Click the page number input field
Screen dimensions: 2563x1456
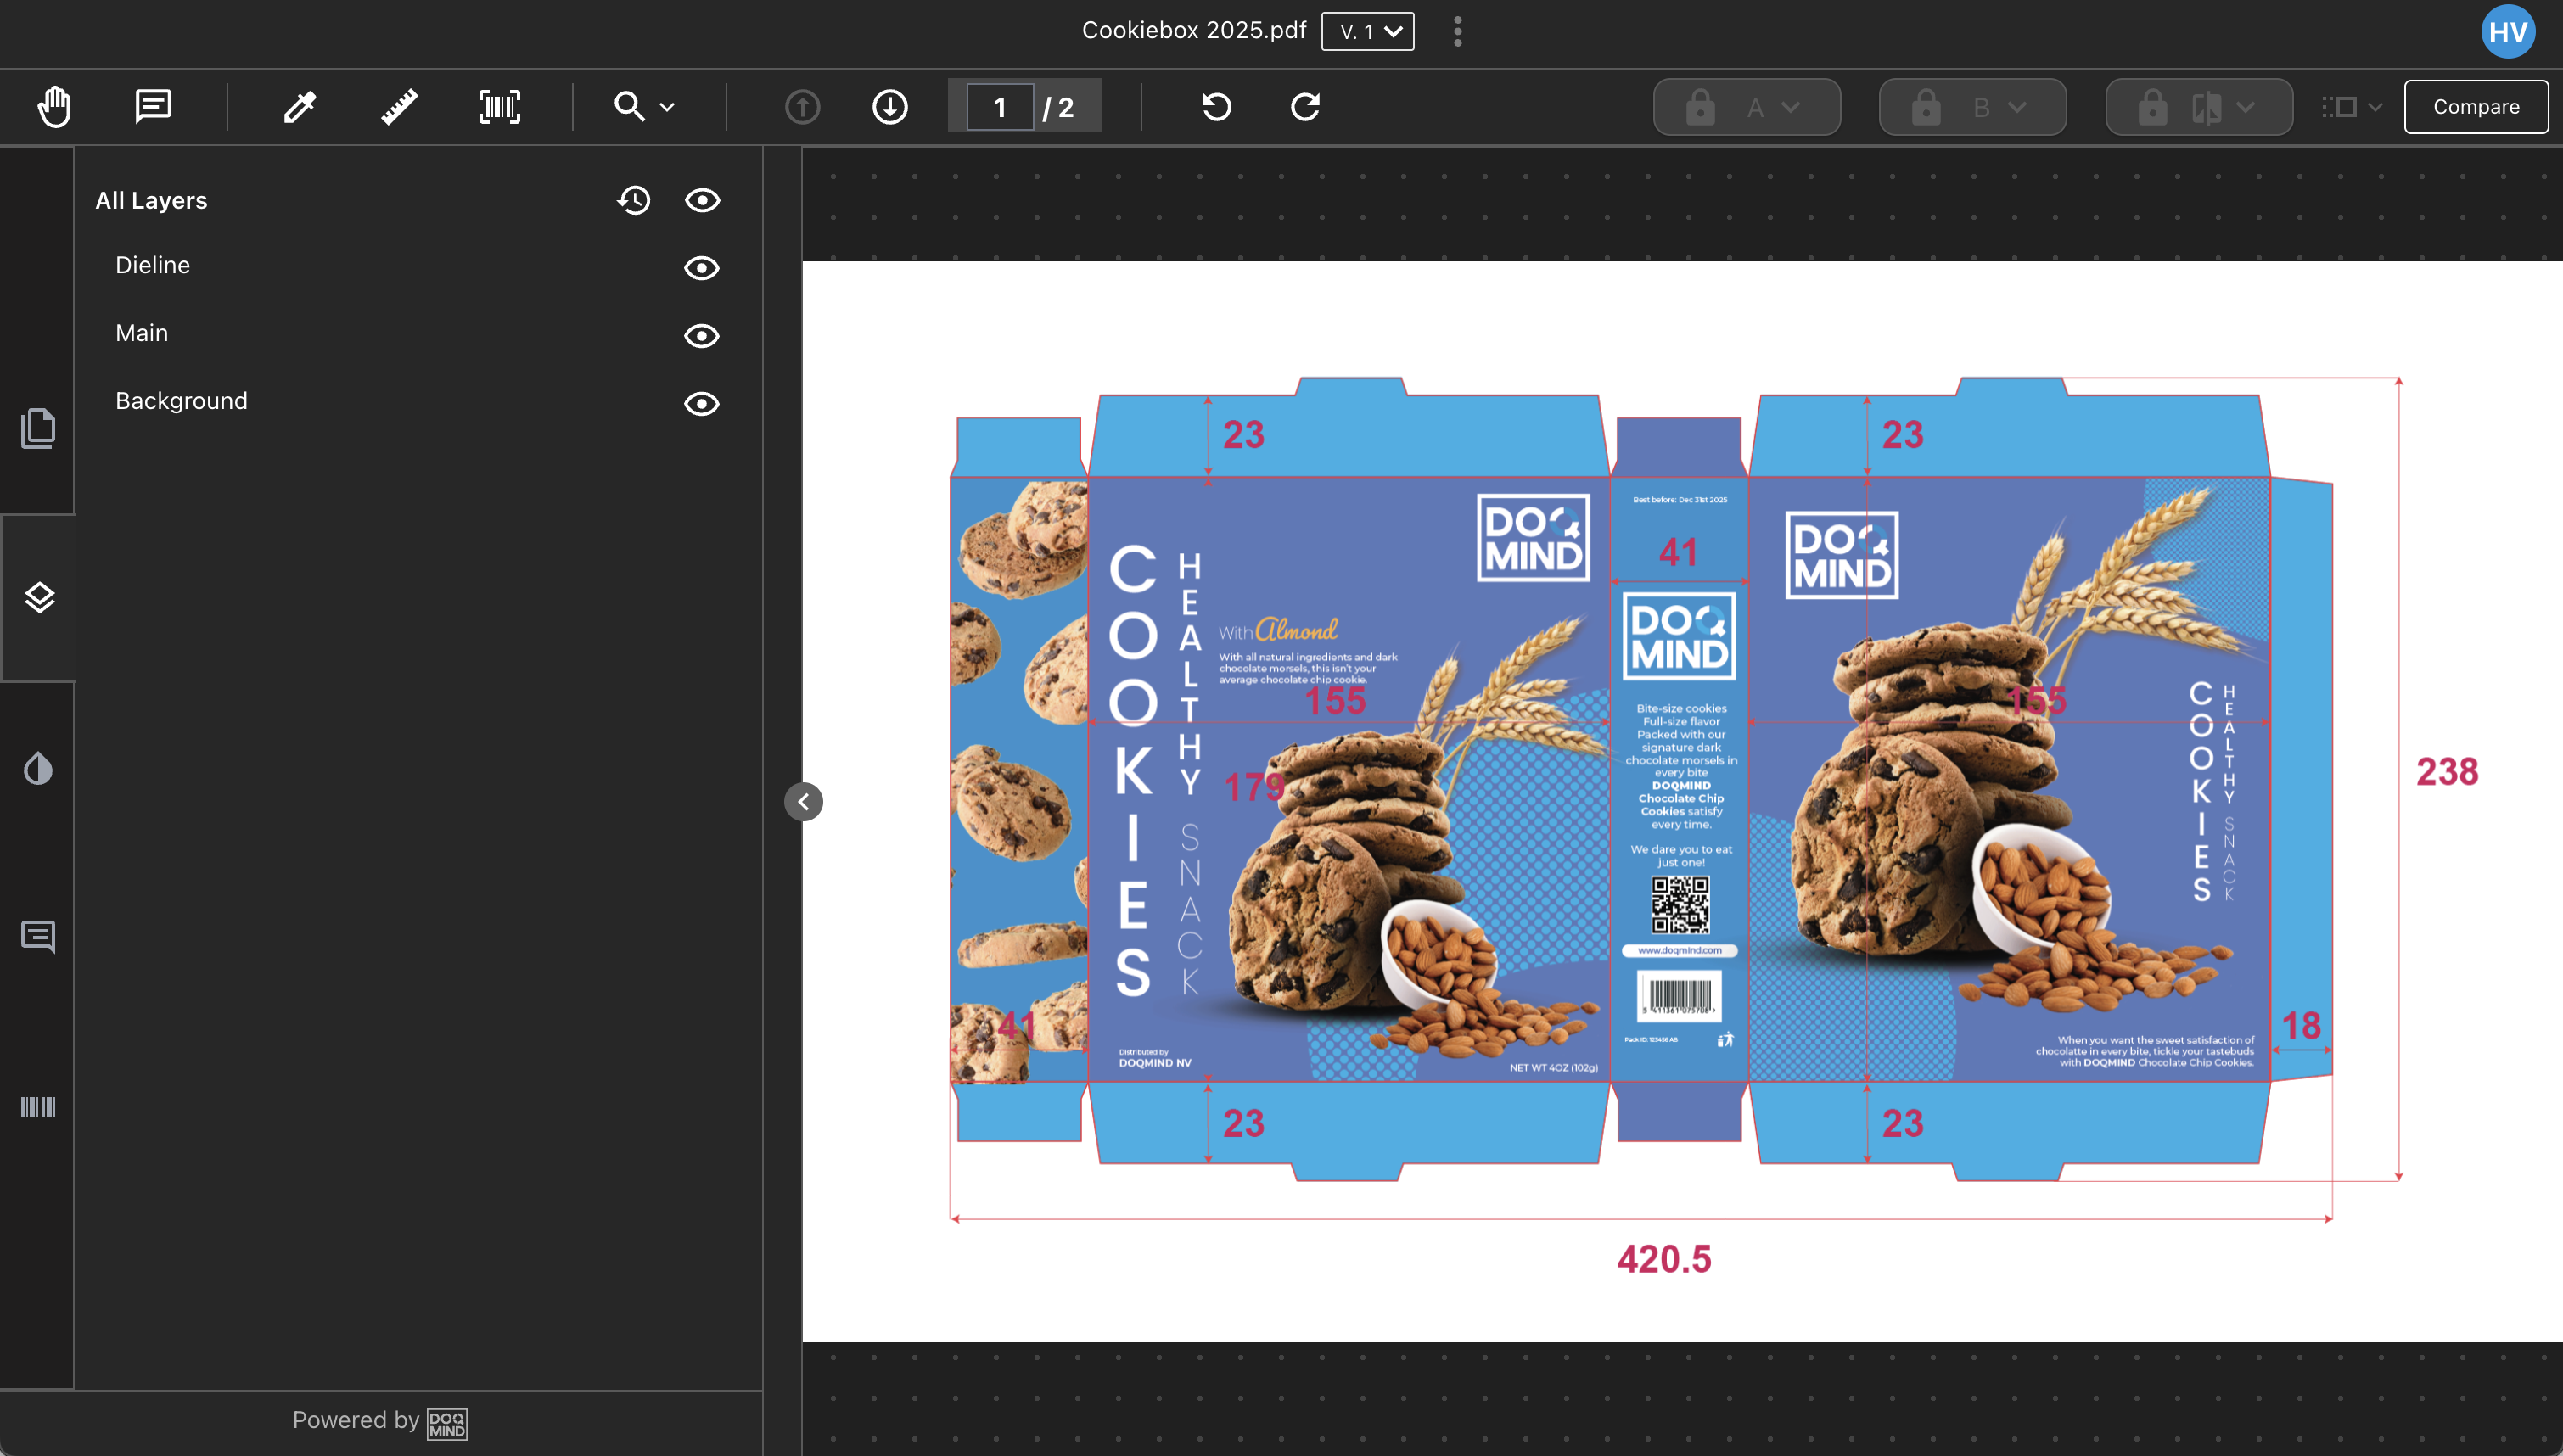click(x=999, y=106)
